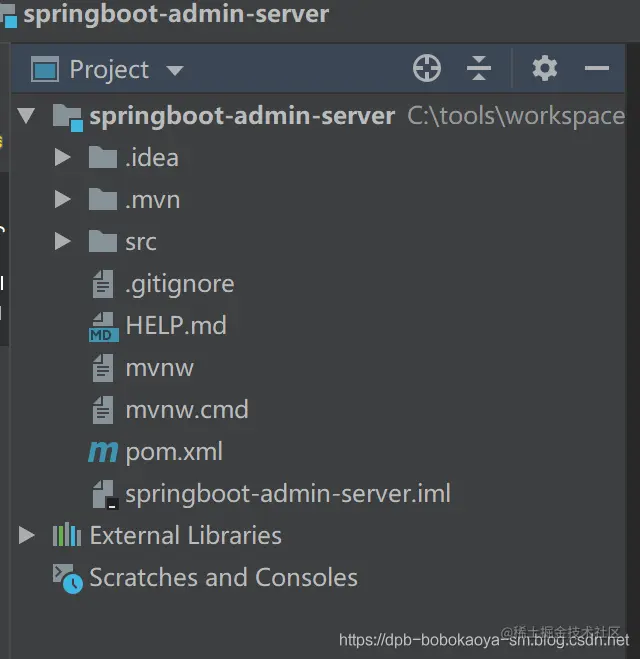Open the Project view dropdown arrow
Image resolution: width=640 pixels, height=659 pixels.
[x=175, y=71]
